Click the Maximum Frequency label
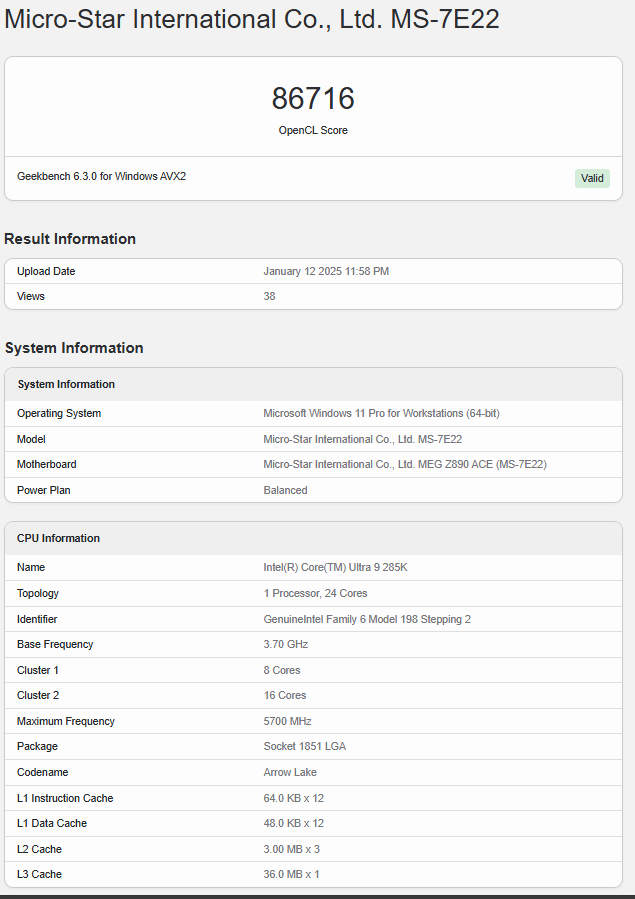Image resolution: width=635 pixels, height=899 pixels. click(x=65, y=721)
